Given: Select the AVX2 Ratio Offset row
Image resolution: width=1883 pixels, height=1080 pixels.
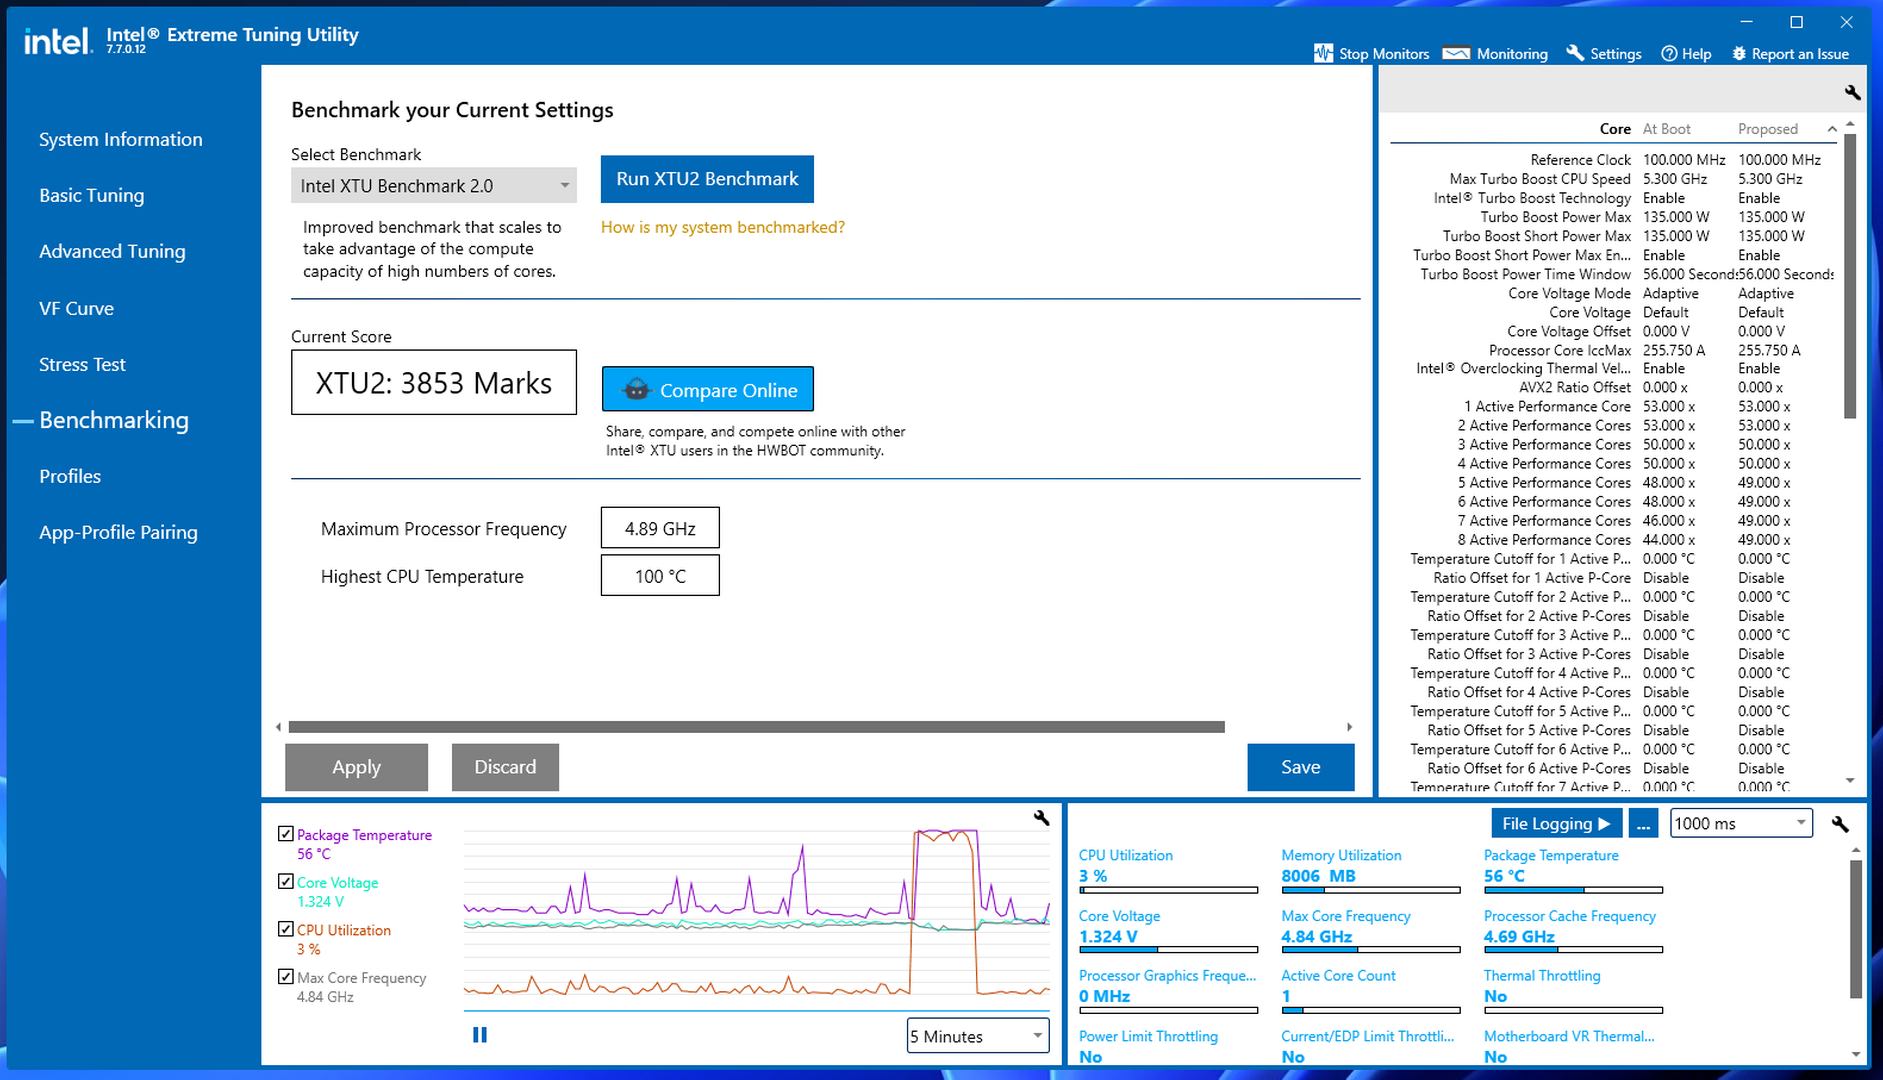Looking at the screenshot, I should (1613, 388).
